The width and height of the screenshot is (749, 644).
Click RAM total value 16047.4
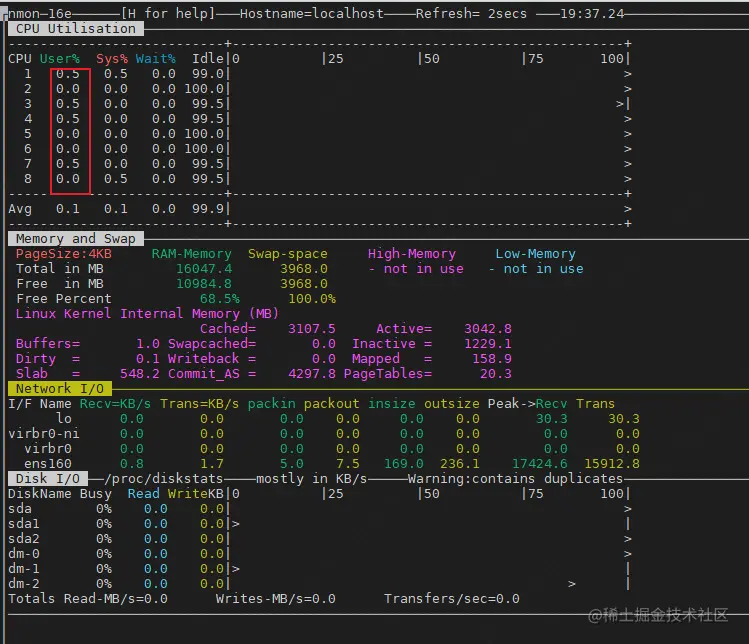(x=204, y=268)
